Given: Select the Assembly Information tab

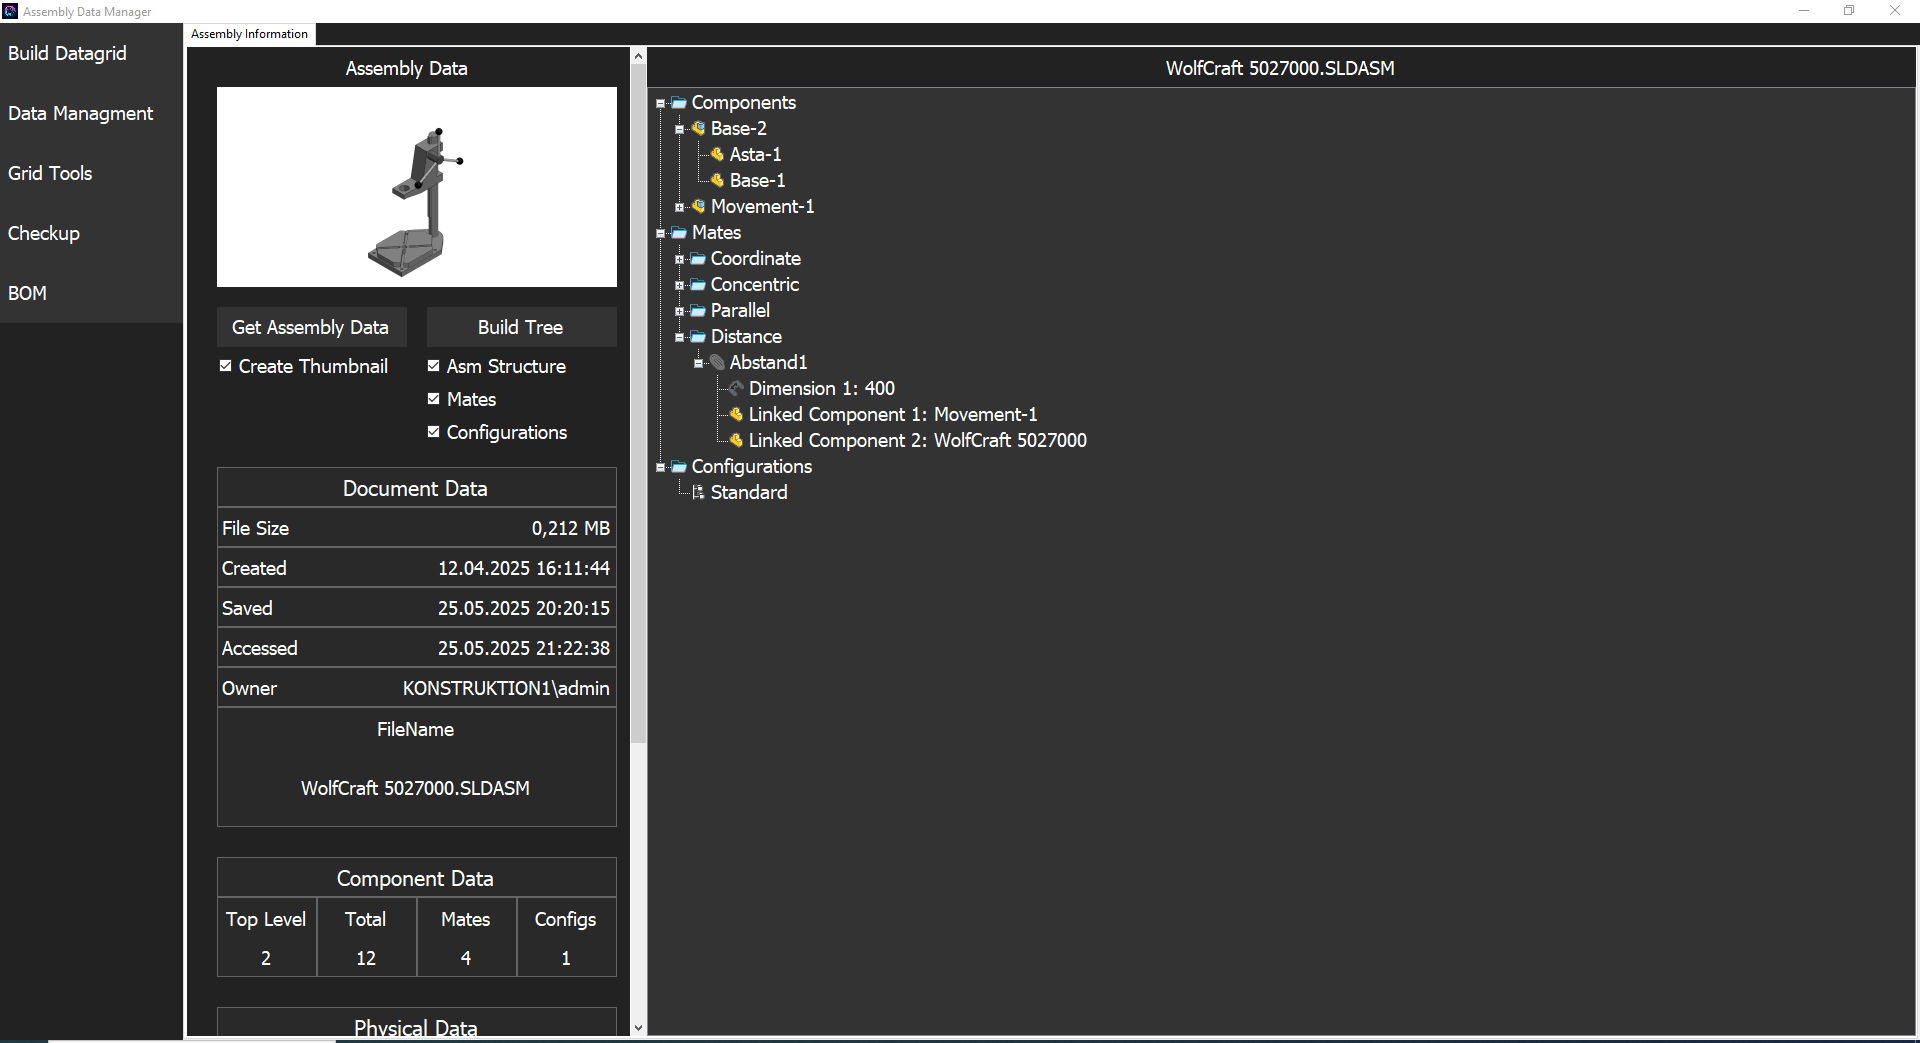Looking at the screenshot, I should coord(250,34).
